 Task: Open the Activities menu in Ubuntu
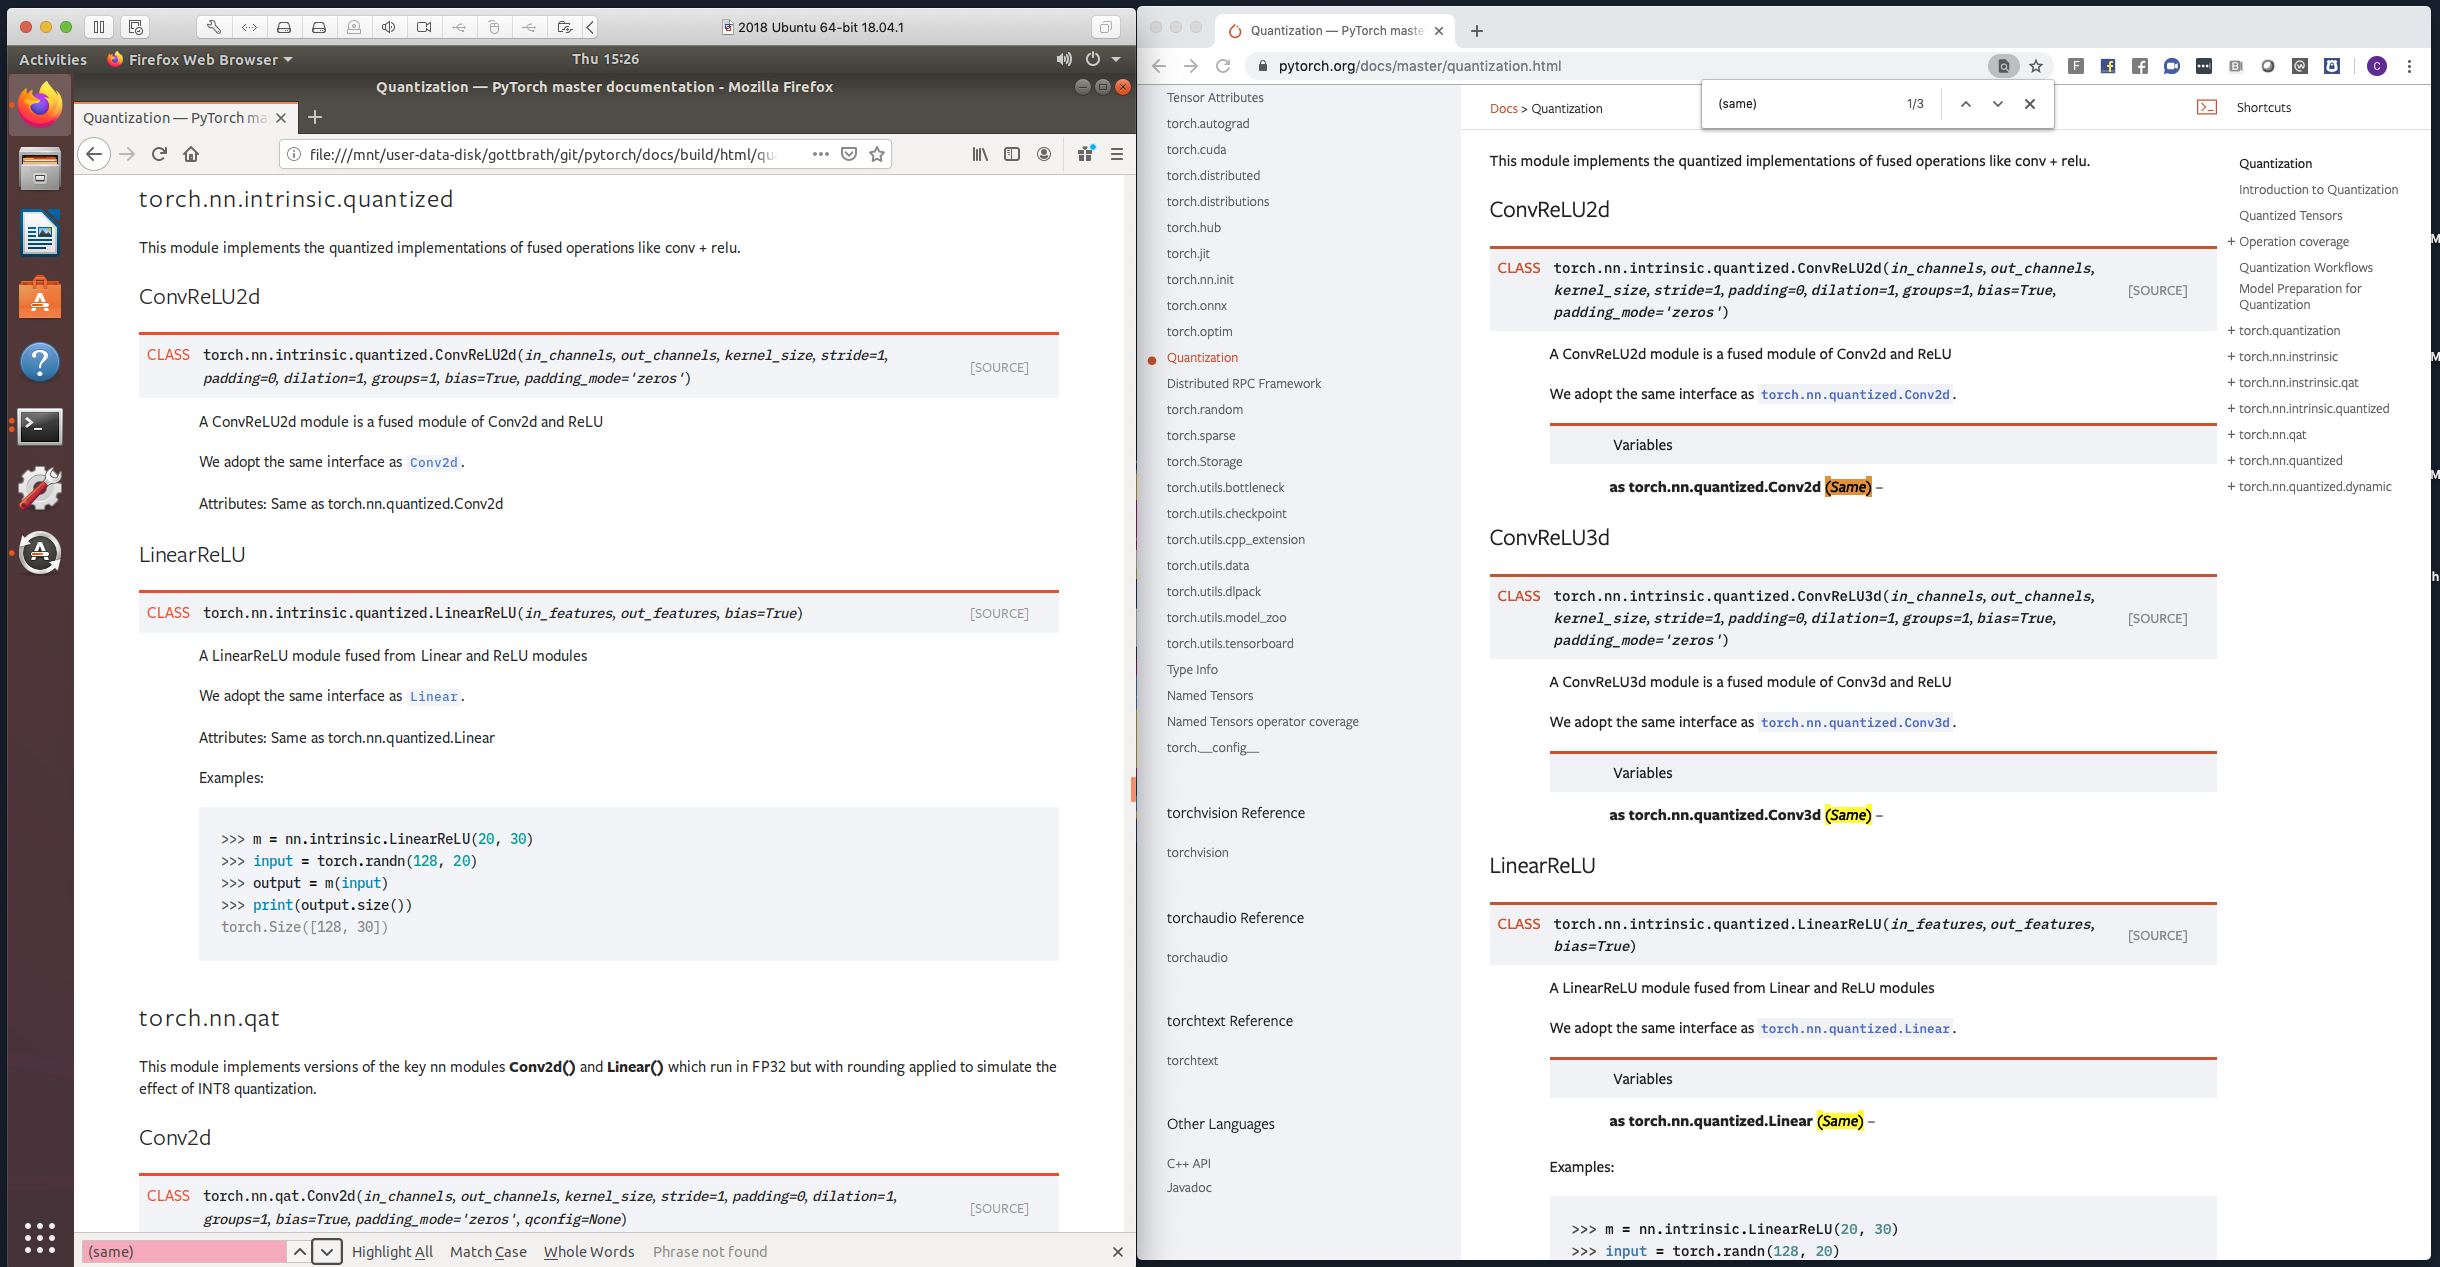point(52,59)
